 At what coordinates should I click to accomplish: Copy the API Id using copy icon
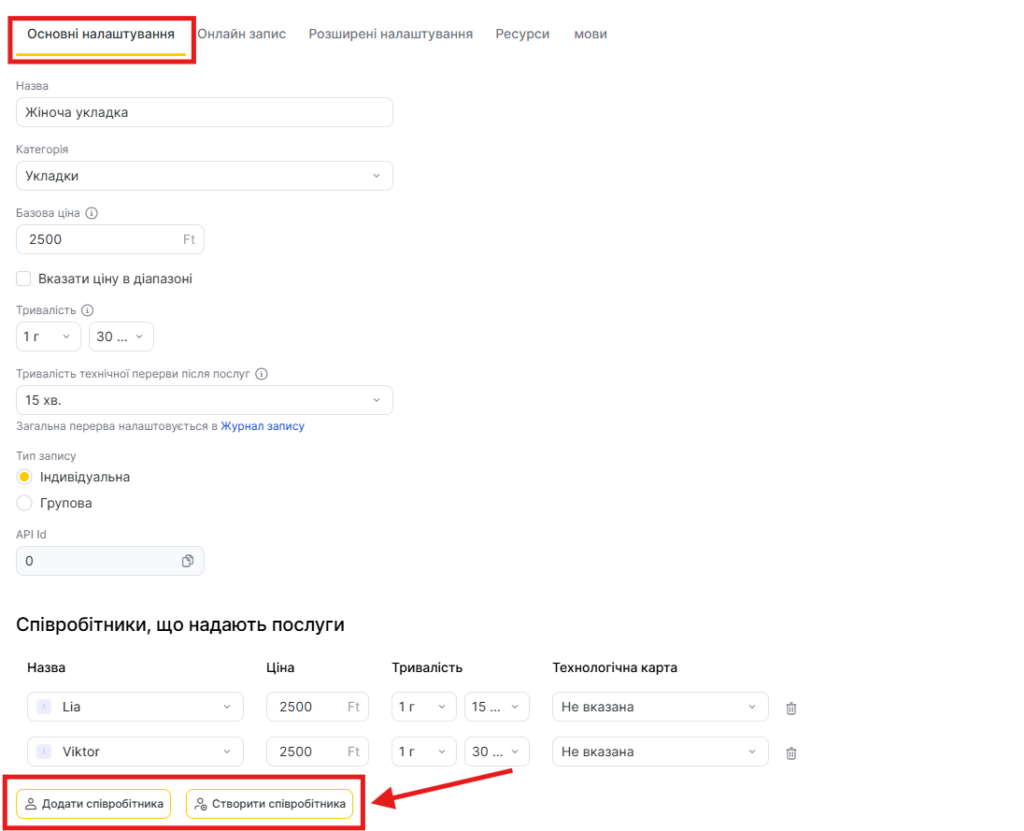tap(187, 561)
